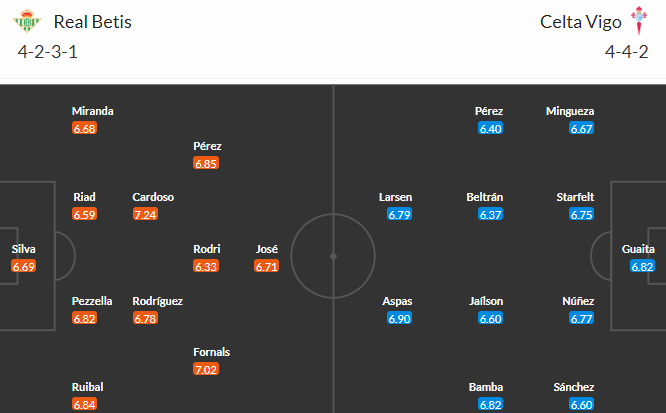
Task: Select José's 6.71 rating badge
Action: 267,266
